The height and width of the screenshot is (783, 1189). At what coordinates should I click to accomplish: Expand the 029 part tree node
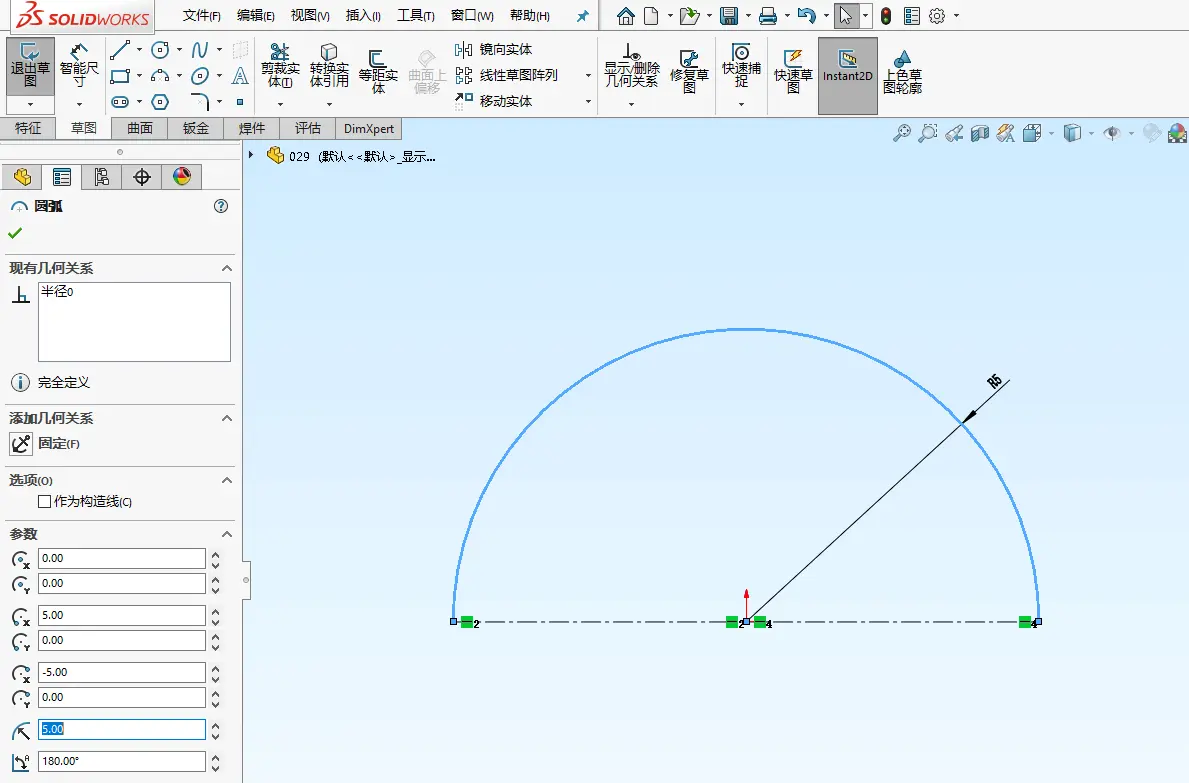click(251, 155)
